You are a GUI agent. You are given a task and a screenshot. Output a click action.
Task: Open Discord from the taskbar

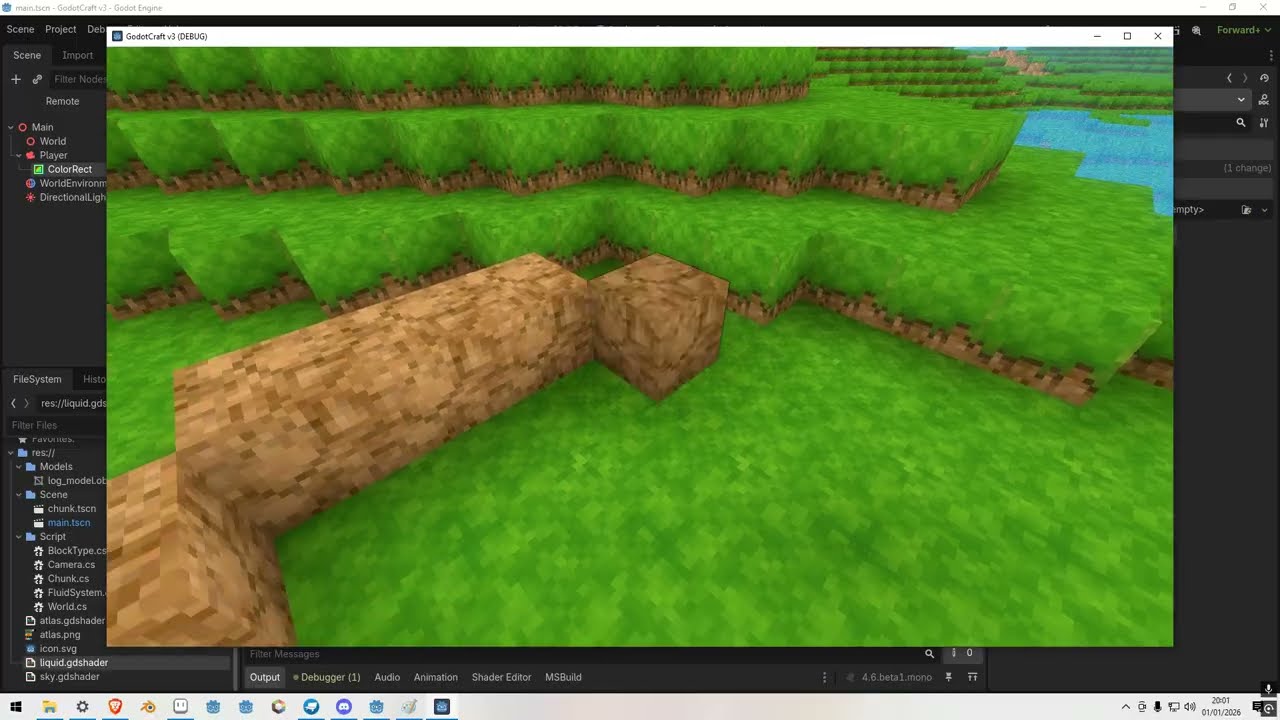pos(344,707)
